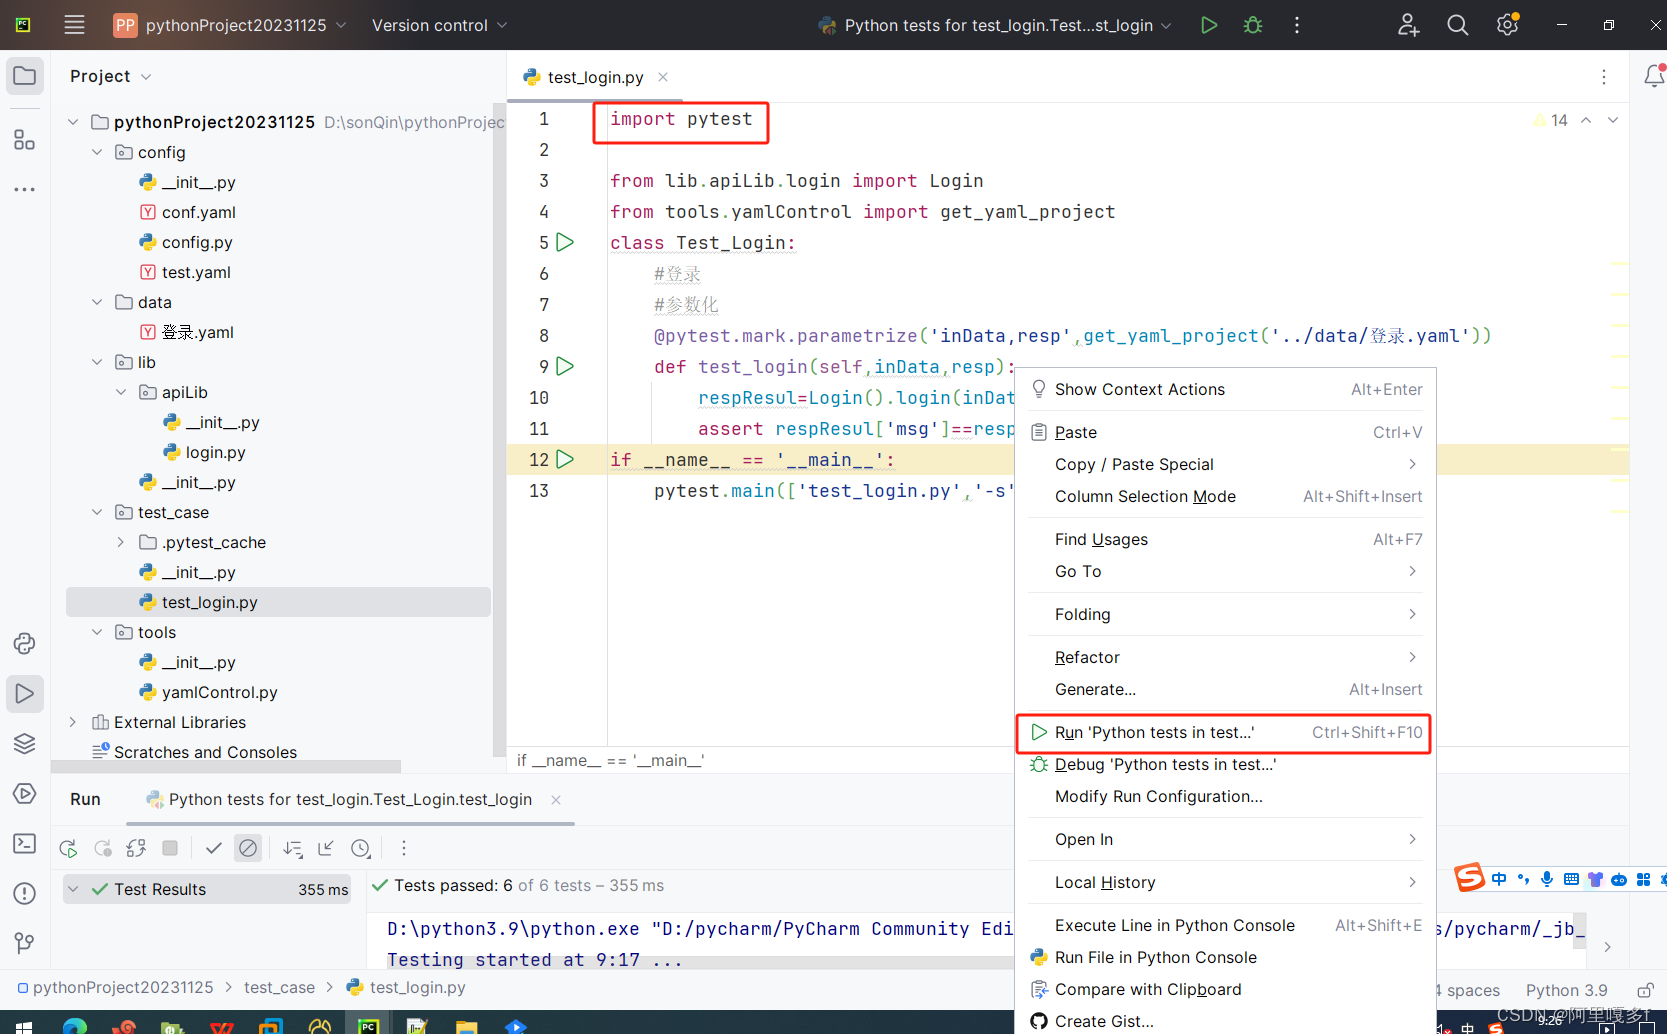1667x1034 pixels.
Task: Open the Problems tool window
Action: (x=25, y=893)
